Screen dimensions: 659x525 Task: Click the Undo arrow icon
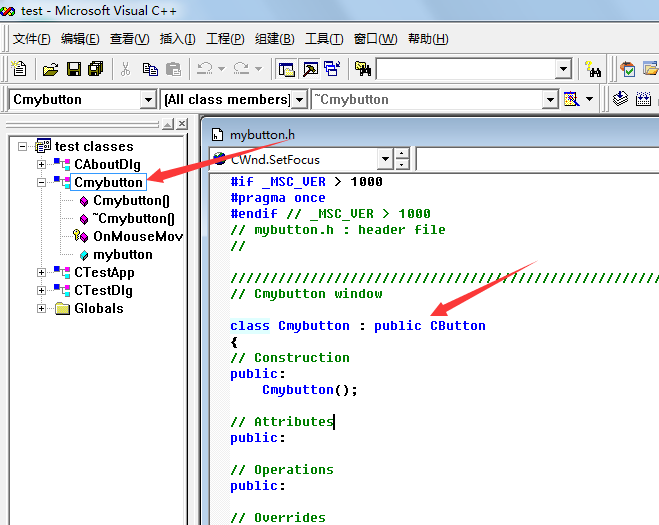click(205, 68)
